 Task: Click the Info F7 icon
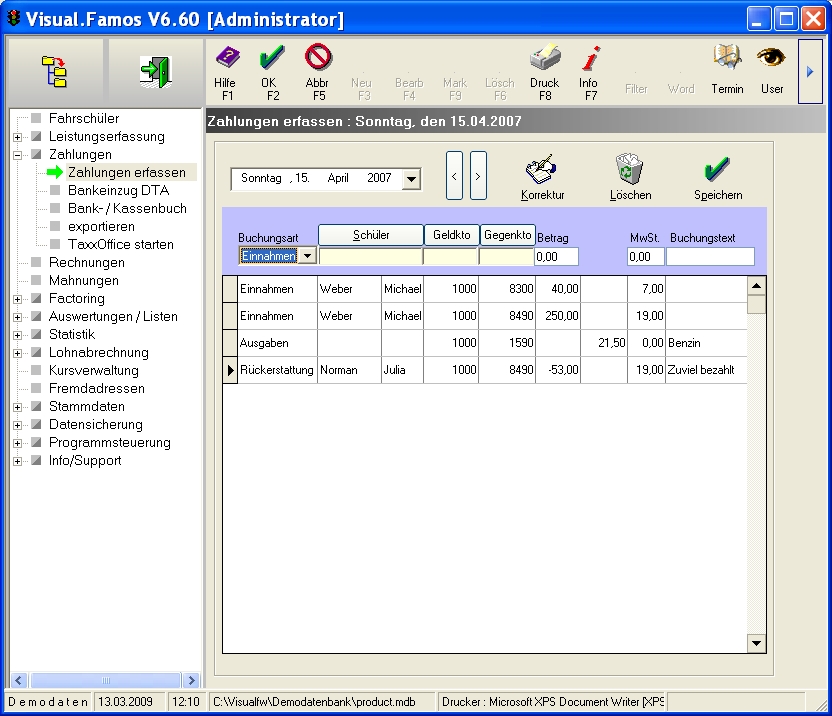pos(590,58)
